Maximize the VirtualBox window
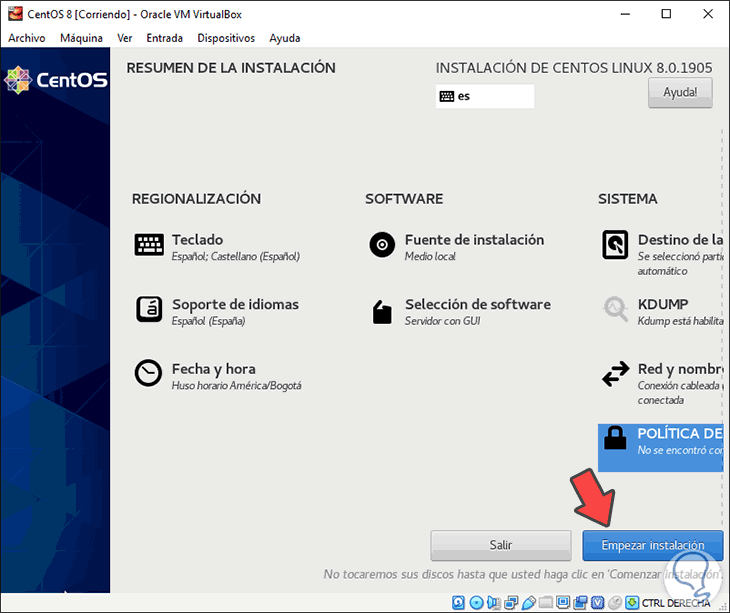730x613 pixels. click(x=666, y=14)
